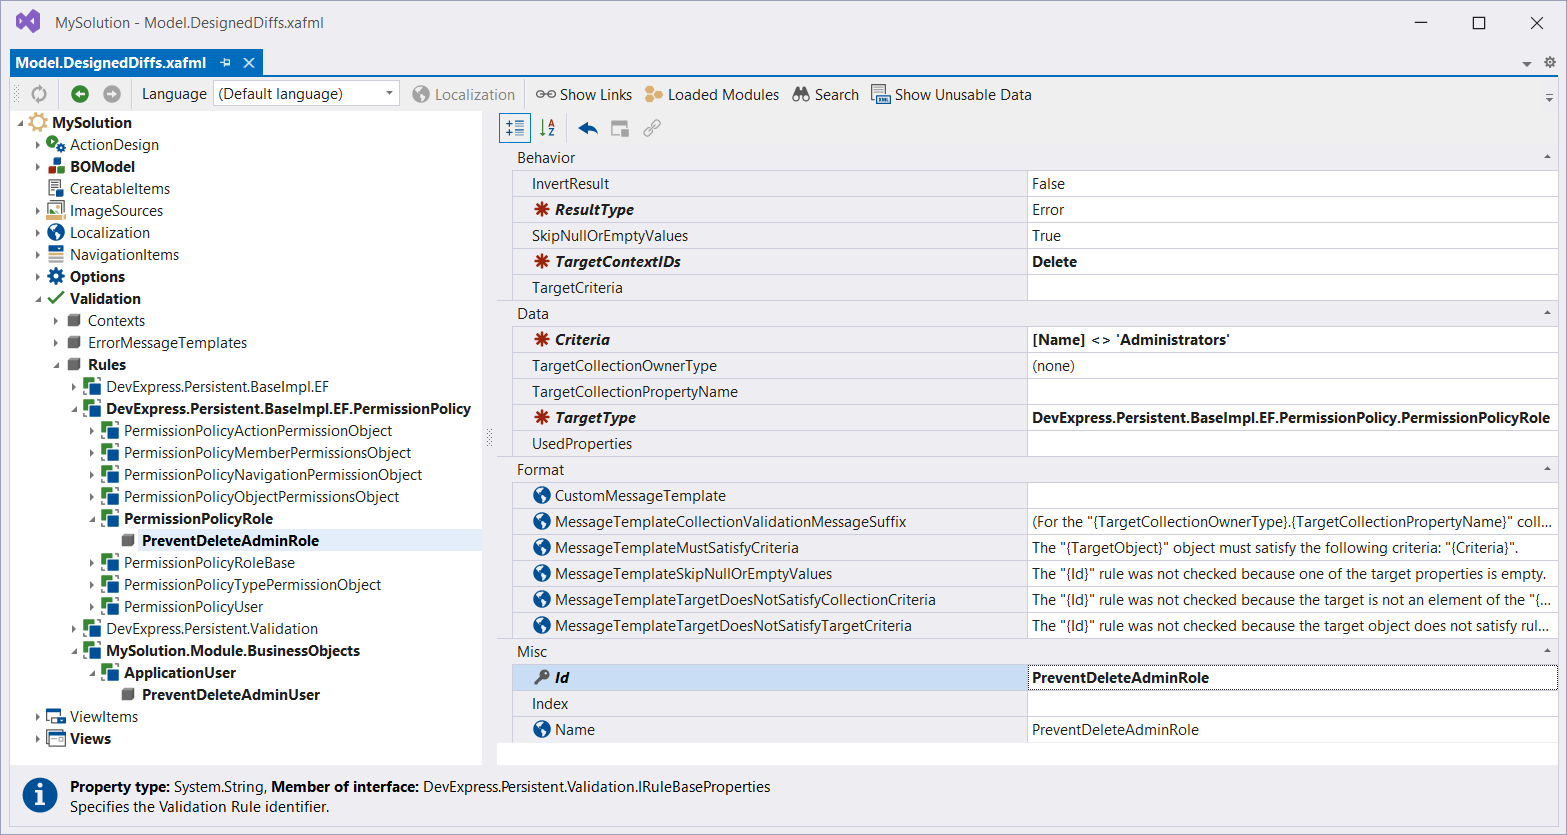Click the Visual Studio logo icon
This screenshot has height=835, width=1567.
[x=28, y=21]
